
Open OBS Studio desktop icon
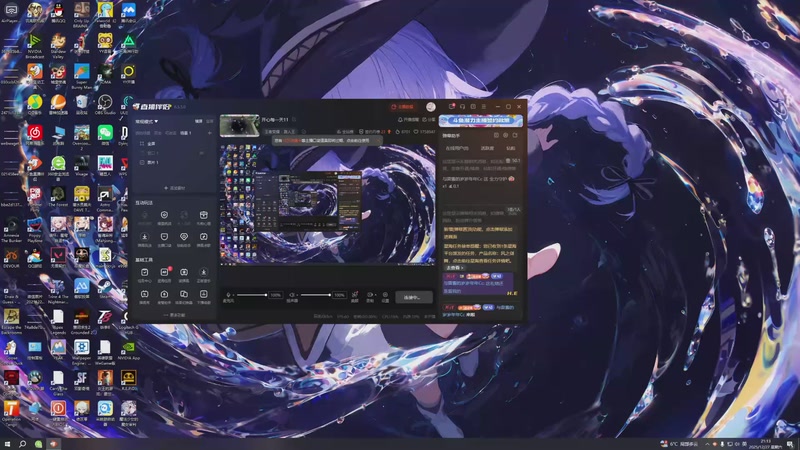[x=105, y=105]
